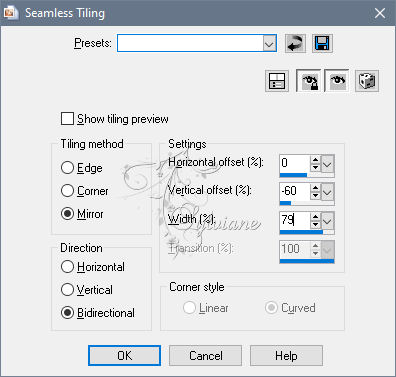Increase Vertical offset with up spinner
The width and height of the screenshot is (396, 377).
click(315, 188)
